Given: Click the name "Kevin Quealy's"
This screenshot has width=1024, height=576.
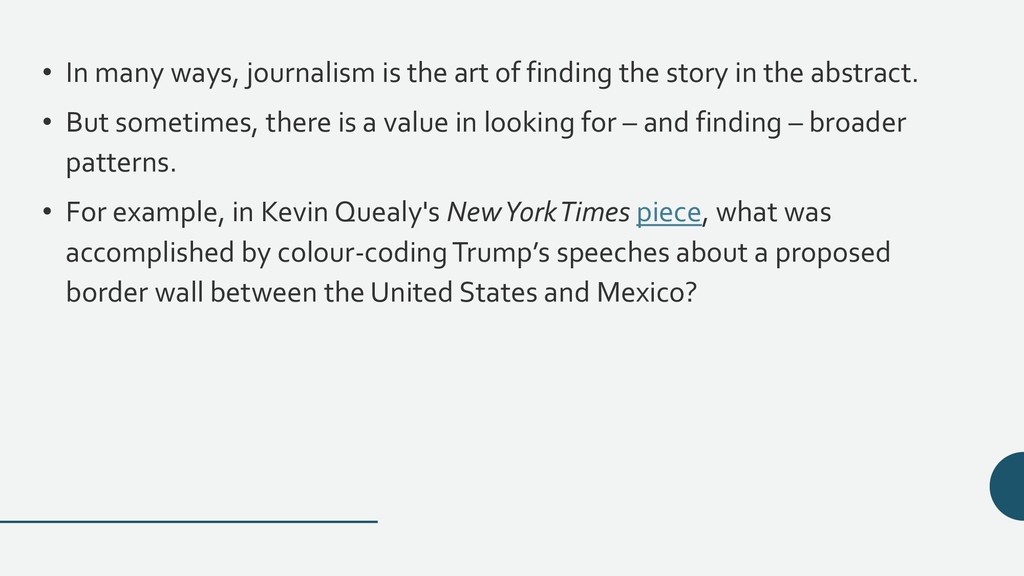Looking at the screenshot, I should click(x=351, y=213).
